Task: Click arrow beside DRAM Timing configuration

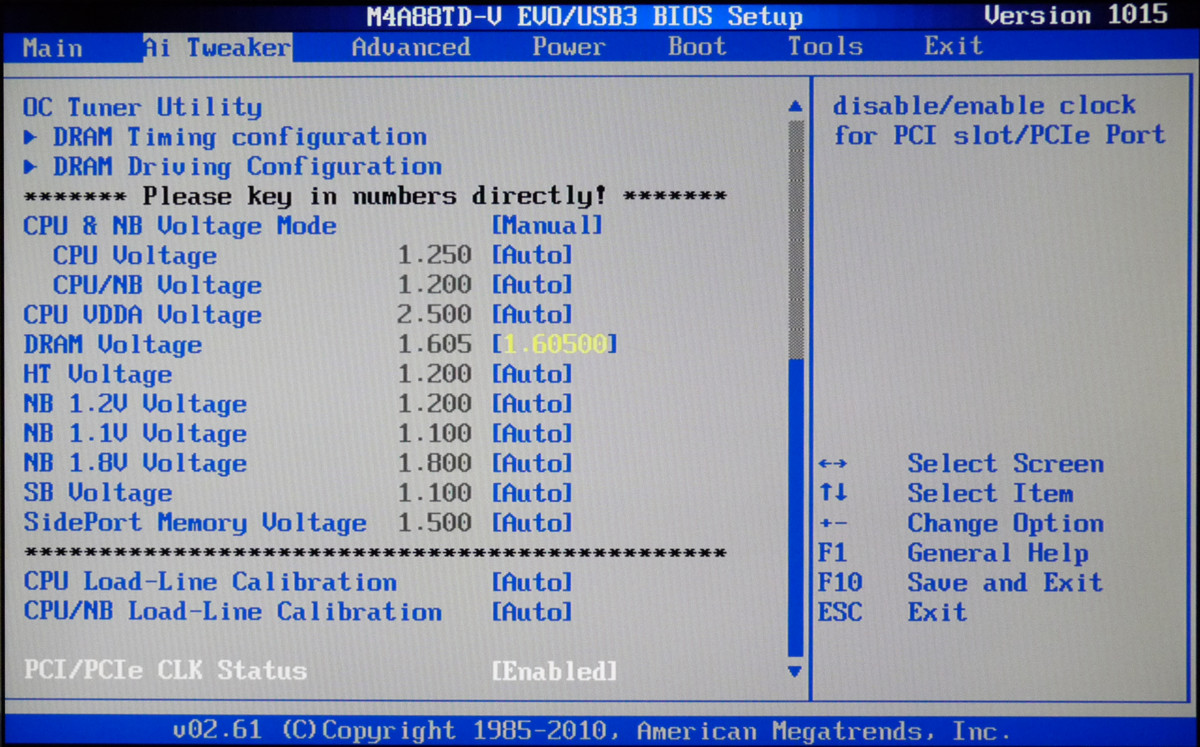Action: pyautogui.click(x=31, y=137)
